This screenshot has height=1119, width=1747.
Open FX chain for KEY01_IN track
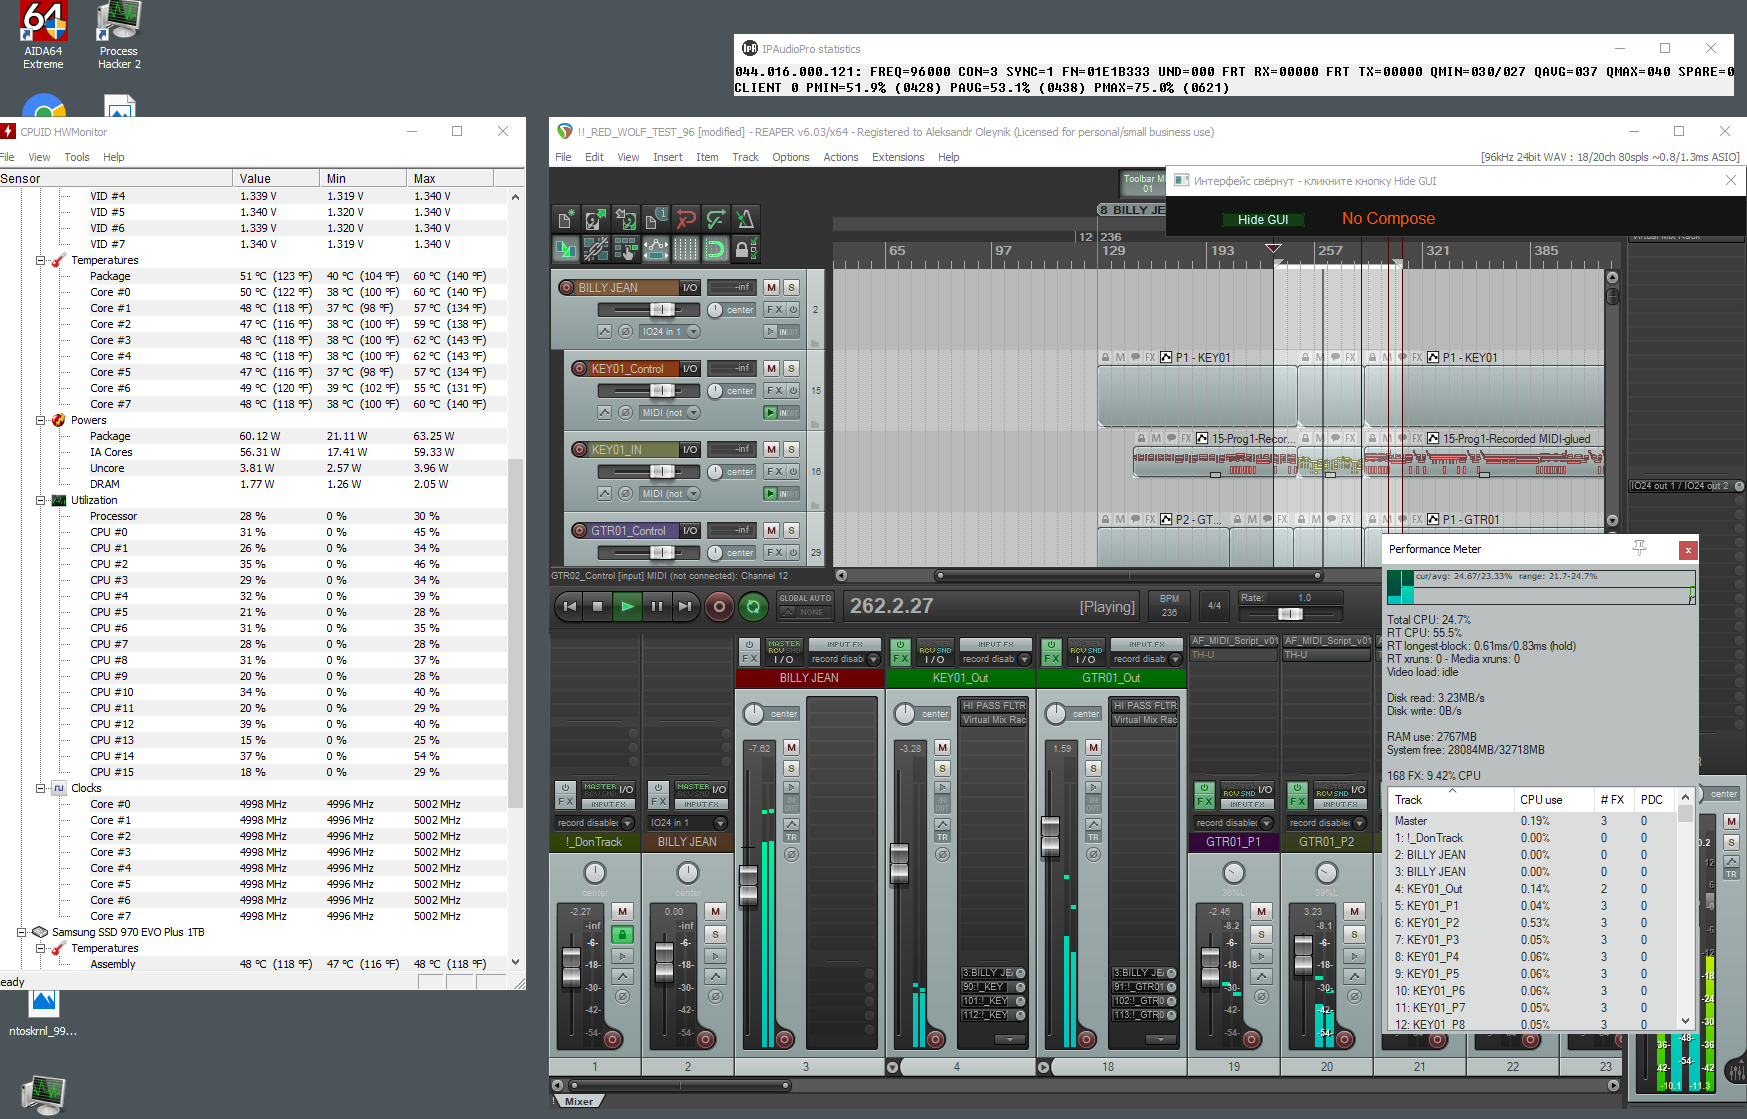click(774, 471)
